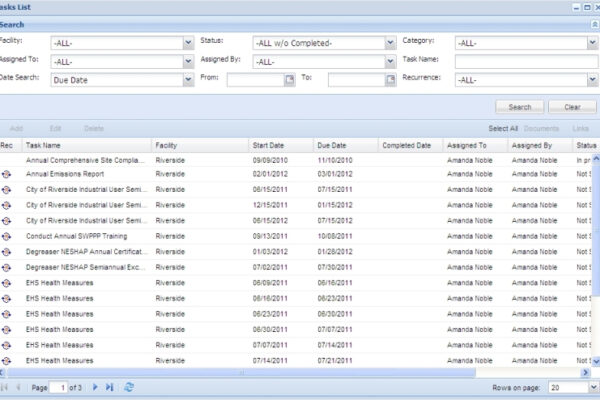The width and height of the screenshot is (600, 400).
Task: Click recurrence icon of EHS Health Measures row starting 06/30/2011
Action: tap(6, 330)
